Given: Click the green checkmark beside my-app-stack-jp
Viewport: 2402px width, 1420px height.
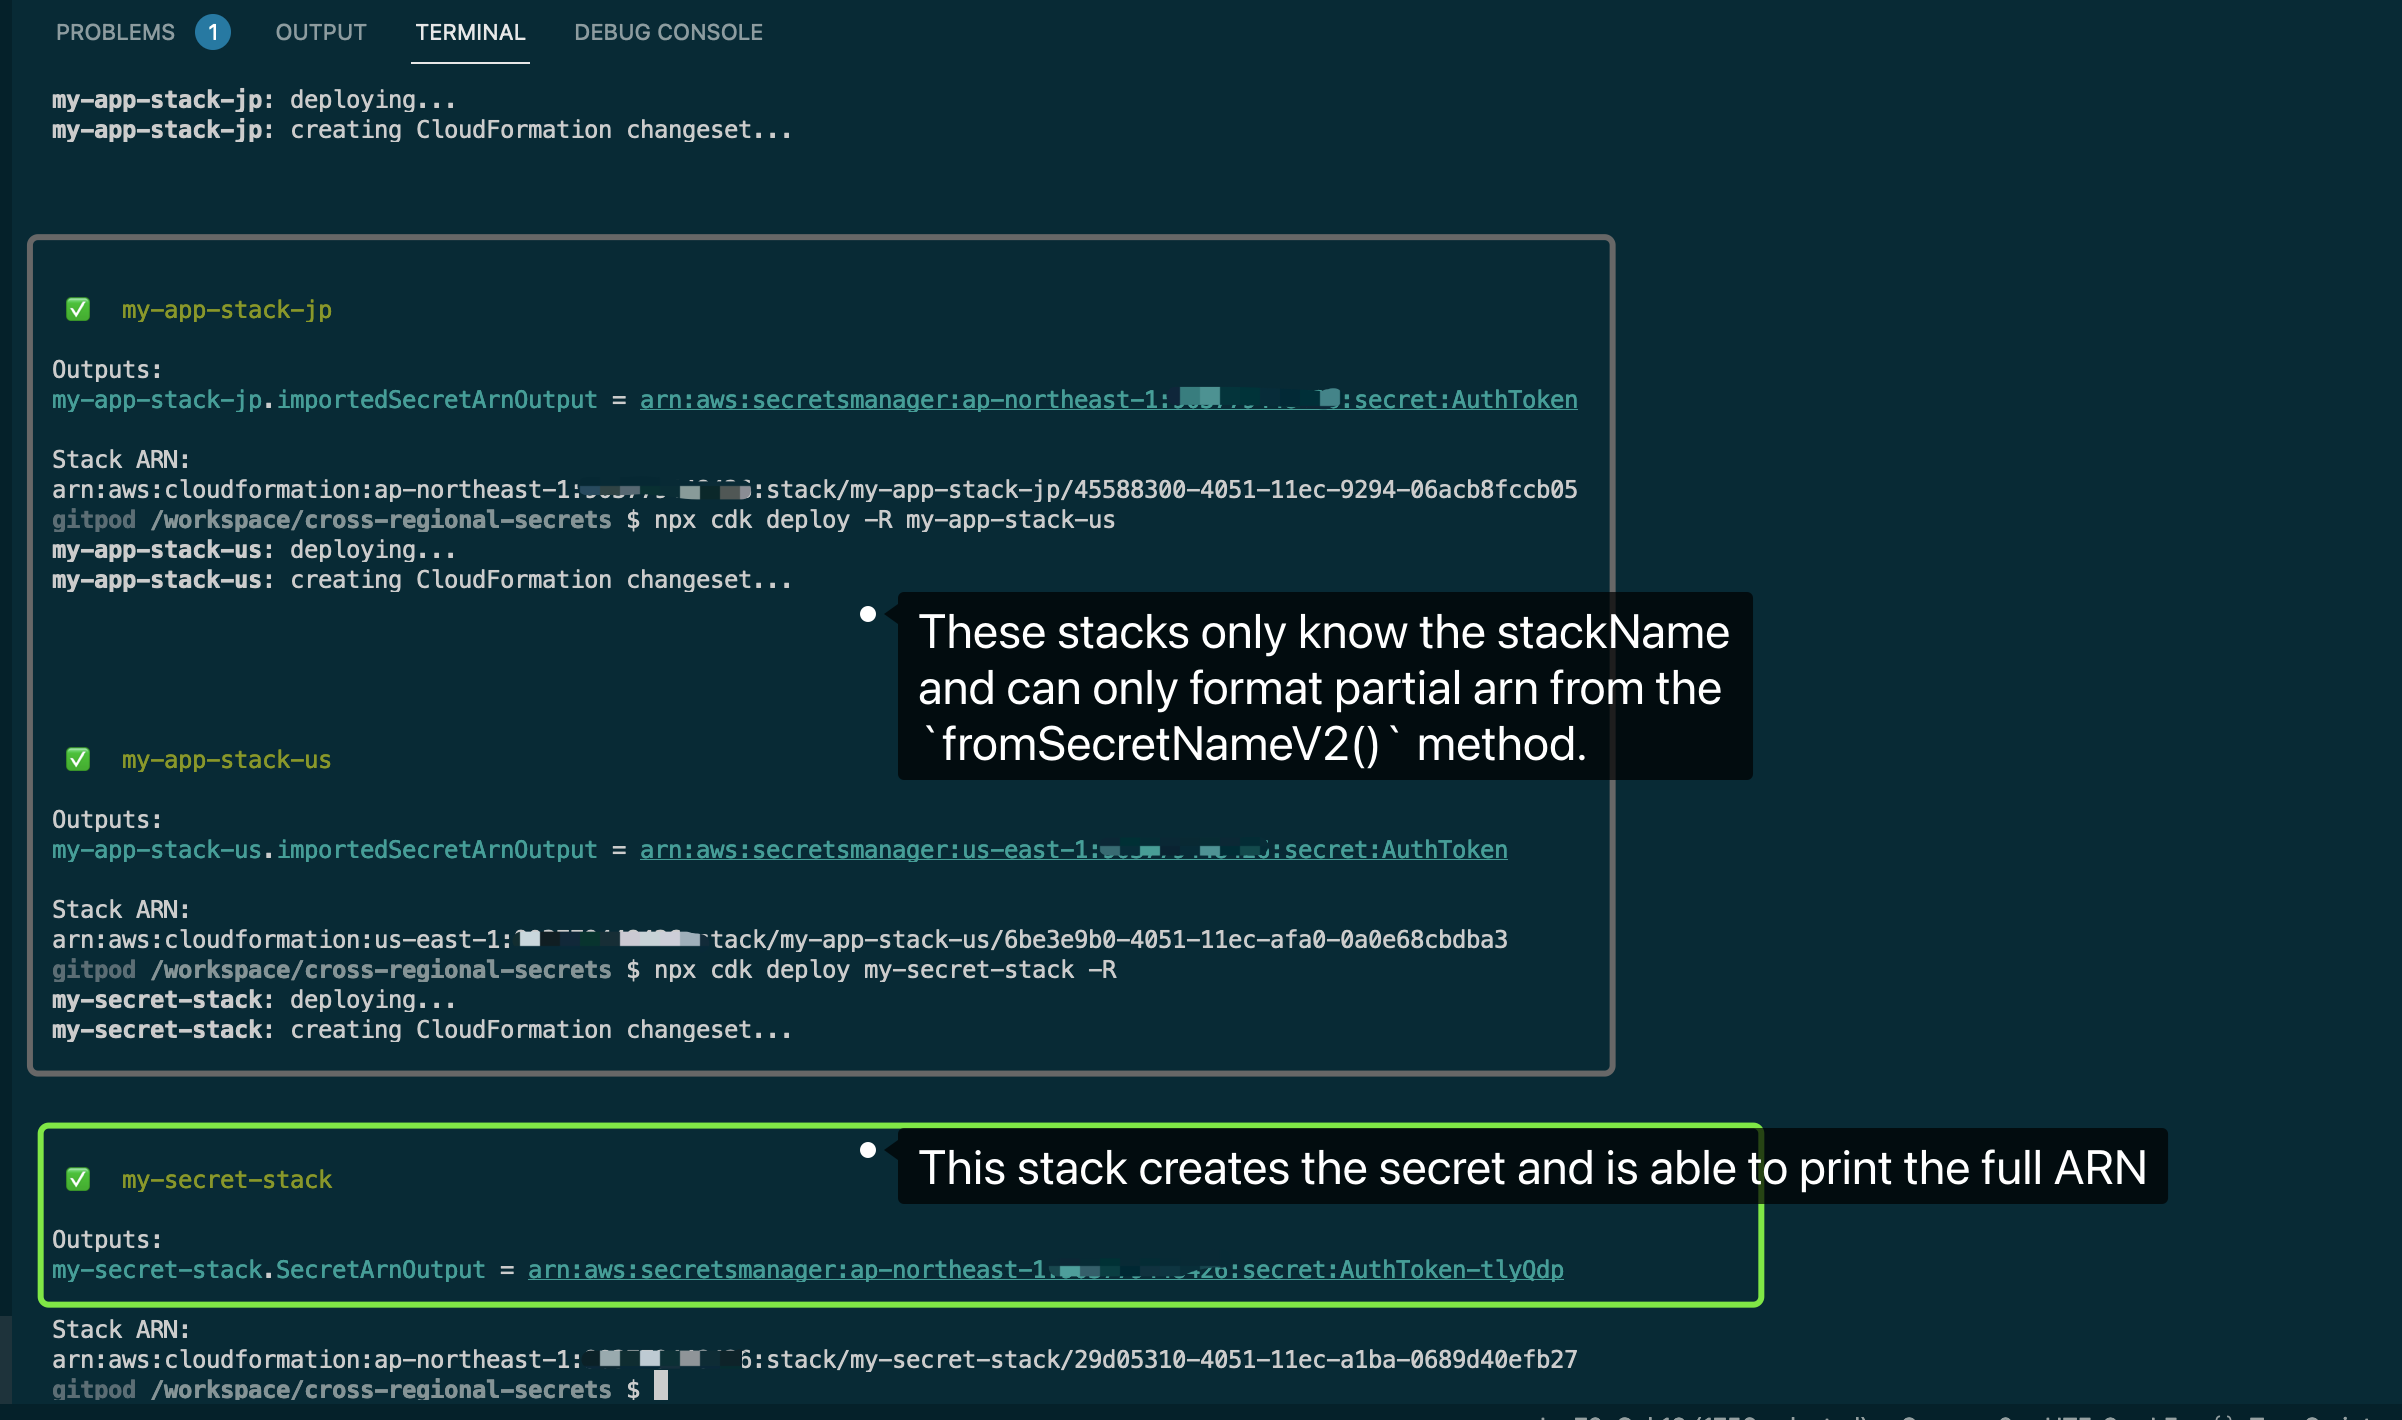Looking at the screenshot, I should (79, 309).
